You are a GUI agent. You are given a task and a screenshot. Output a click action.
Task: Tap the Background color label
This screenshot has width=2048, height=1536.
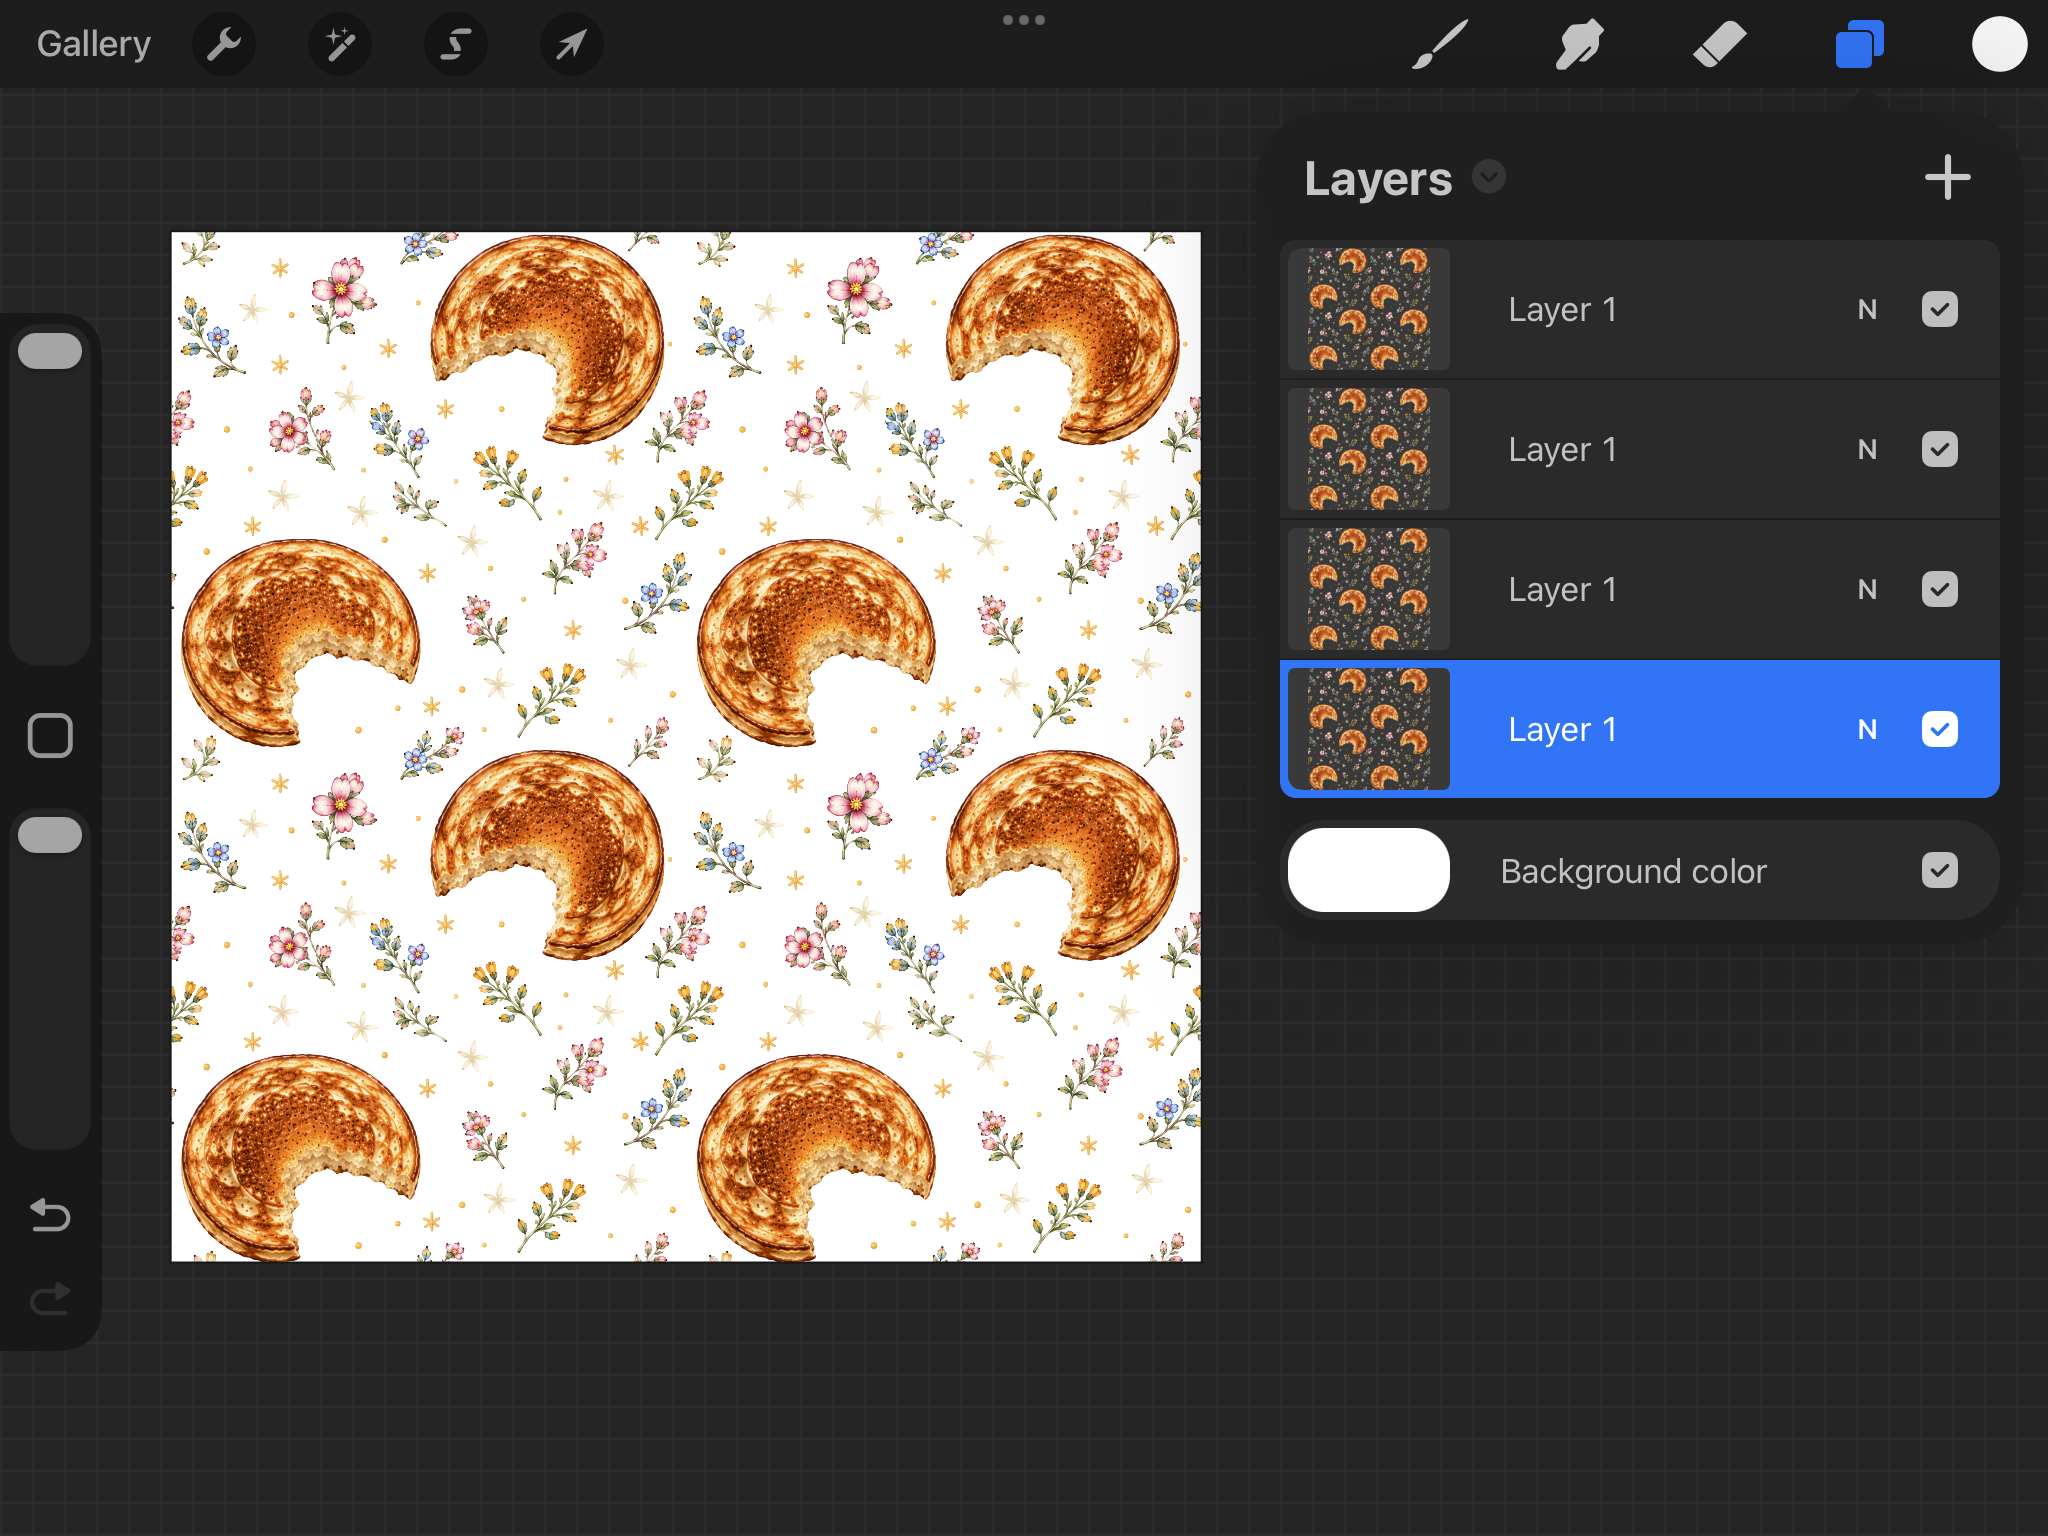click(x=1633, y=871)
